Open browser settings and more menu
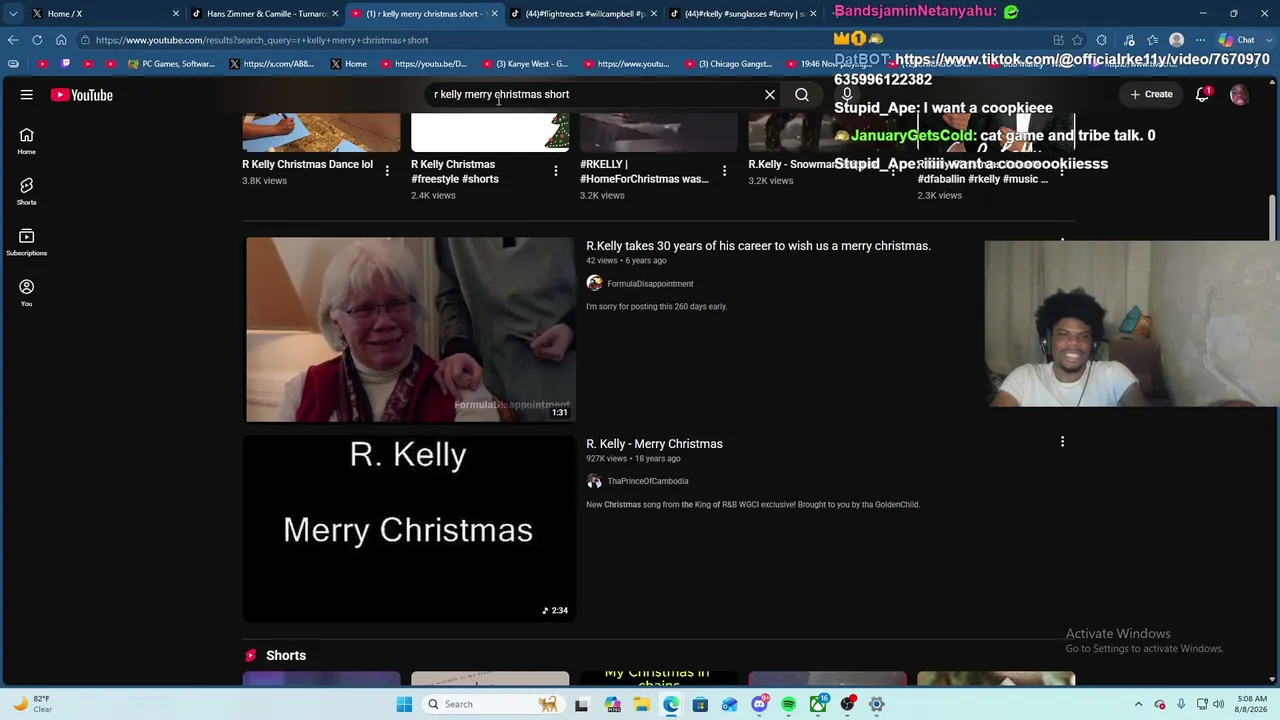Image resolution: width=1280 pixels, height=720 pixels. tap(1201, 40)
